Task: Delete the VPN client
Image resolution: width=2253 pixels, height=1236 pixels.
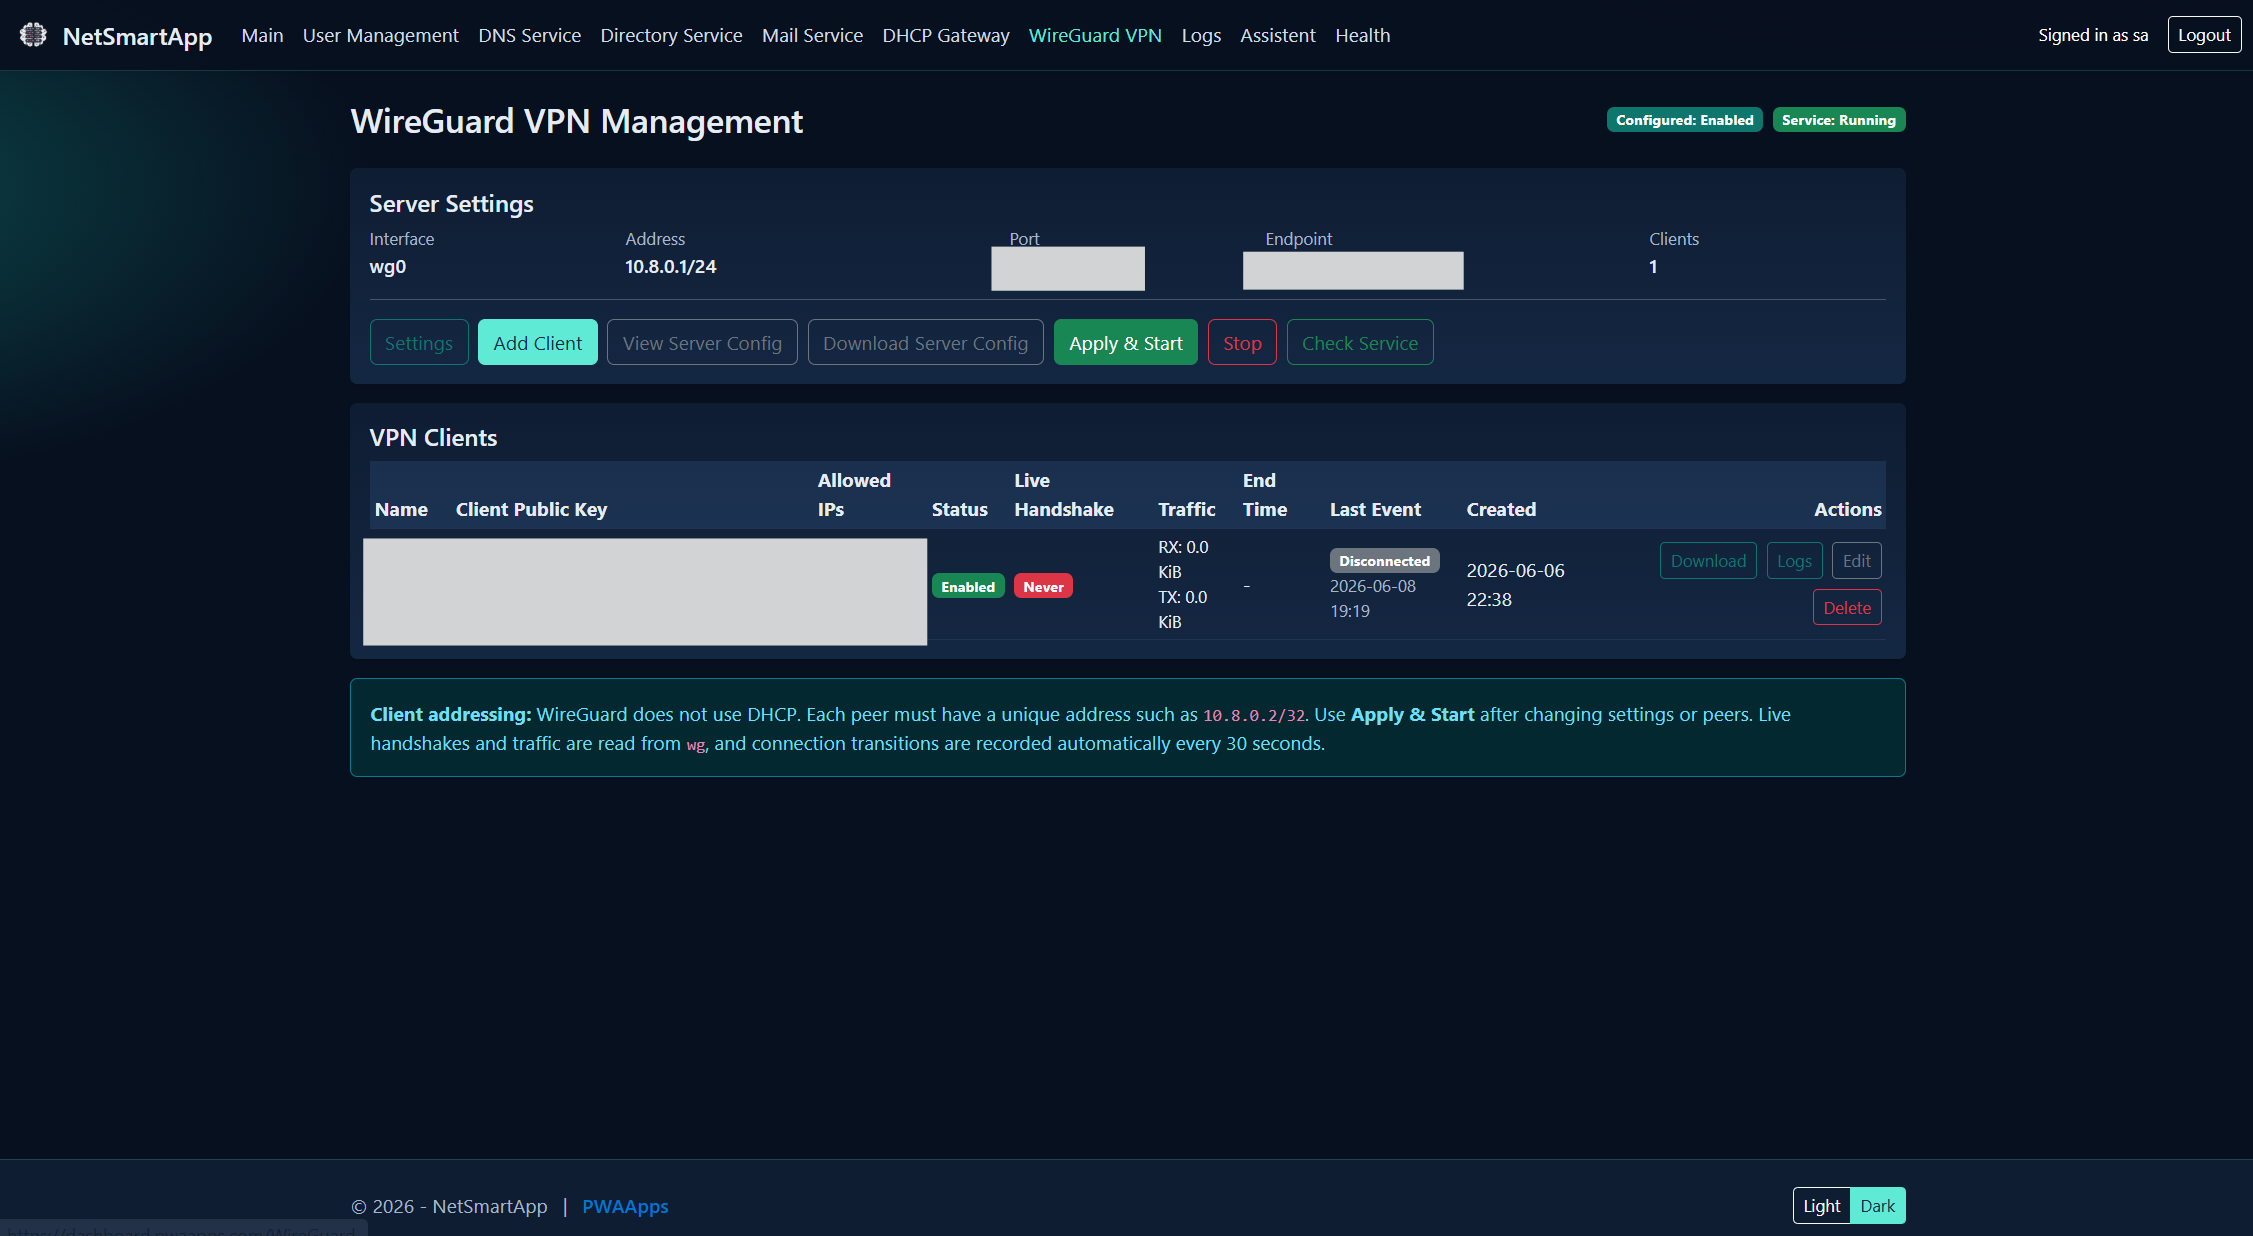Action: pyautogui.click(x=1847, y=608)
